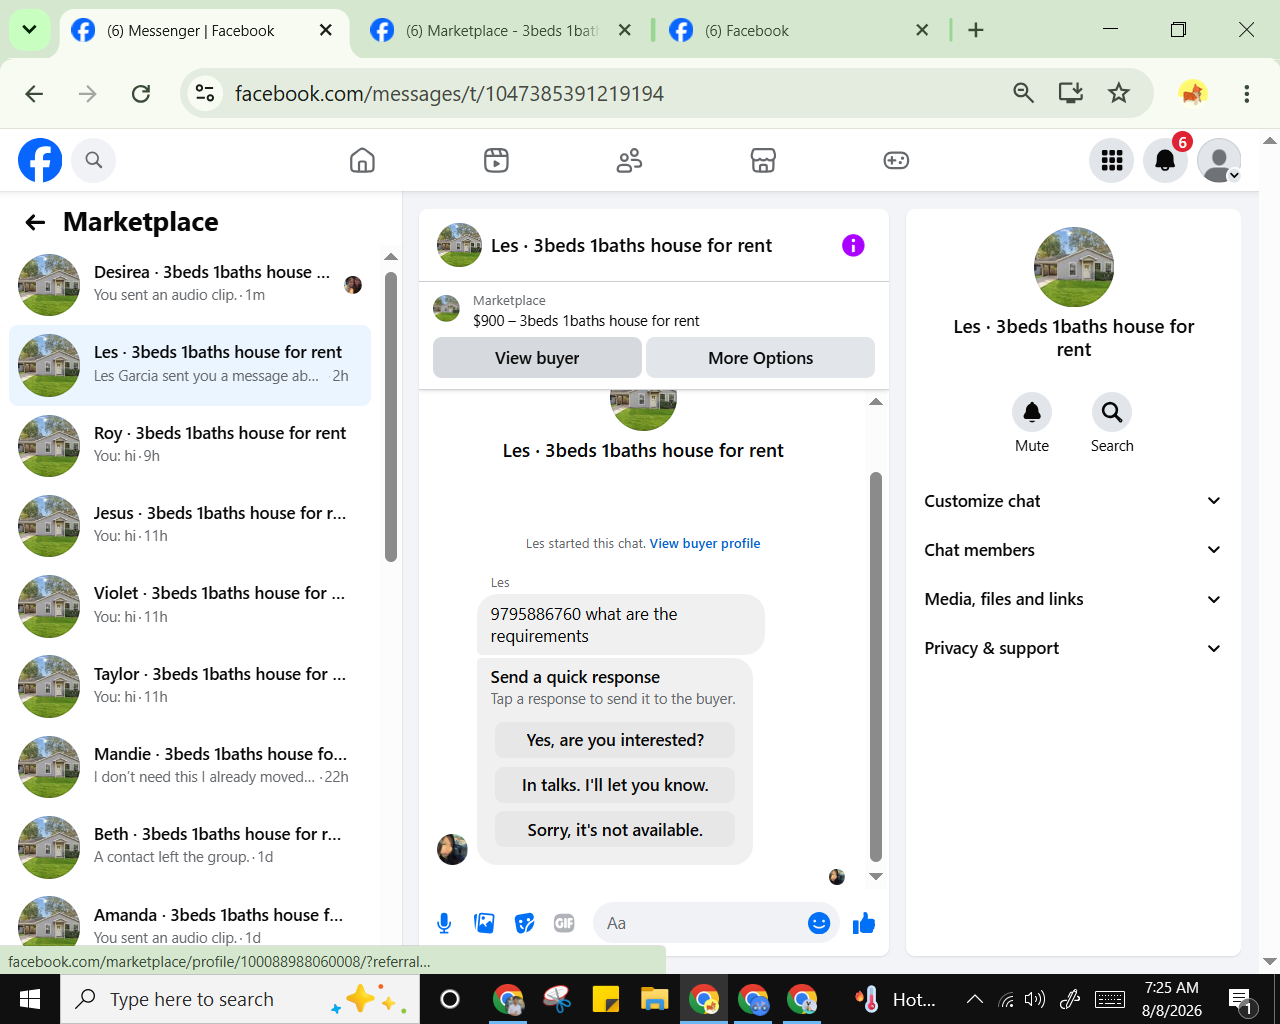Search in conversation with magnifier icon

tap(1112, 412)
